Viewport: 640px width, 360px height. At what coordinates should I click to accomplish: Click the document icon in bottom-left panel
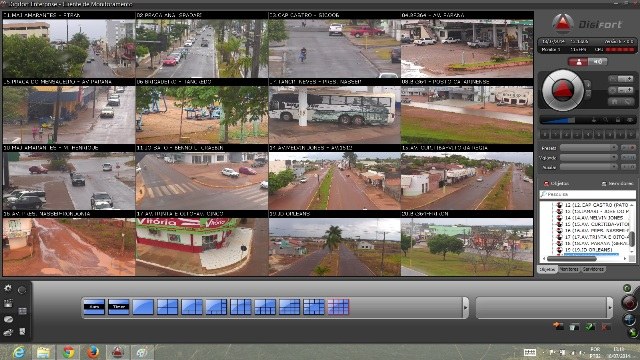(23, 331)
